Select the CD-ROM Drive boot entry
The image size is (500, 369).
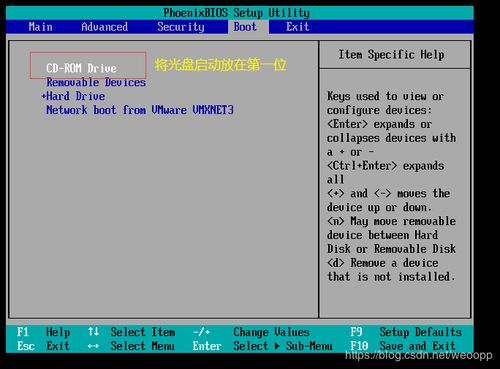click(x=81, y=68)
